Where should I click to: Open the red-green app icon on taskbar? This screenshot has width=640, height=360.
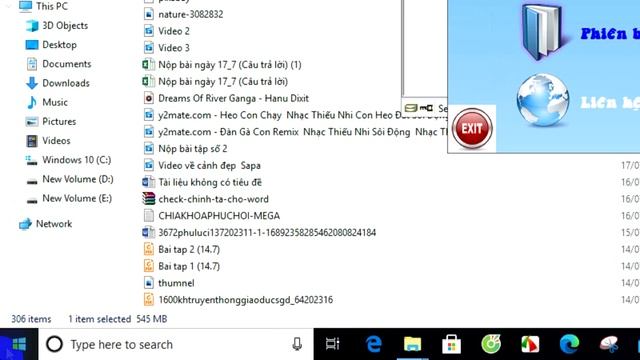coord(530,344)
